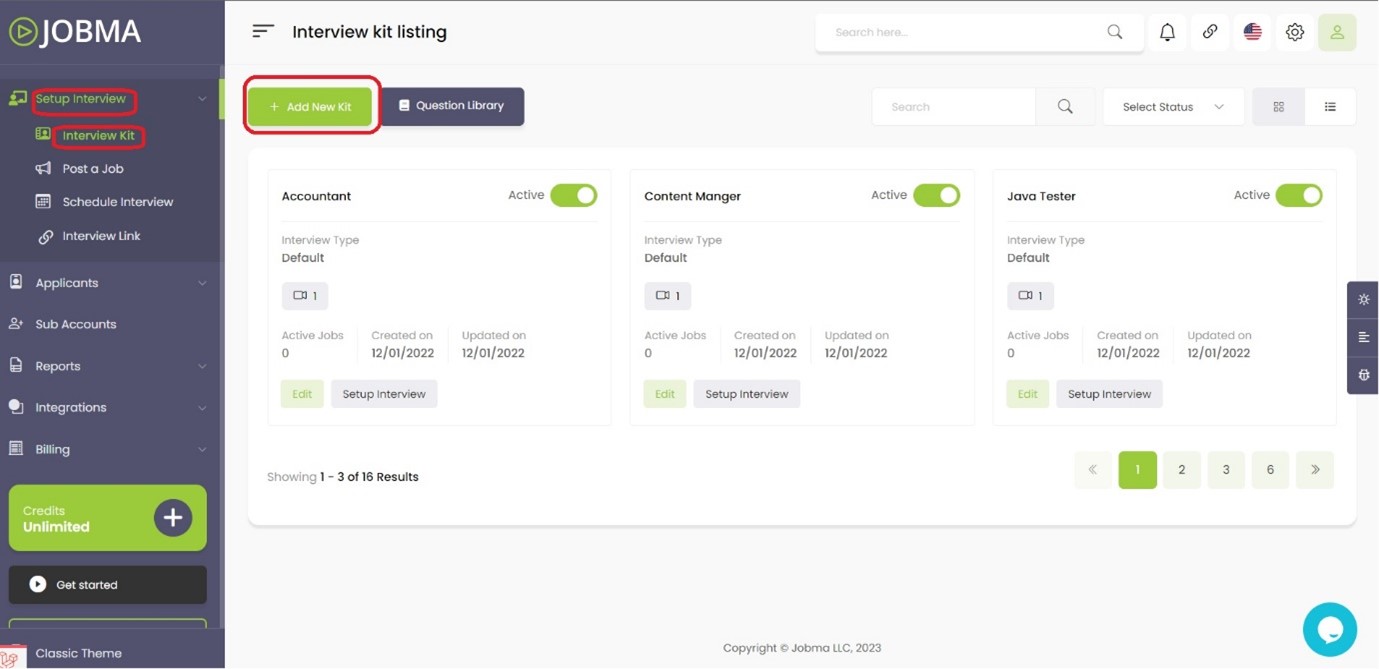This screenshot has height=669, width=1379.
Task: Click the Applicants sidebar icon
Action: coord(16,283)
